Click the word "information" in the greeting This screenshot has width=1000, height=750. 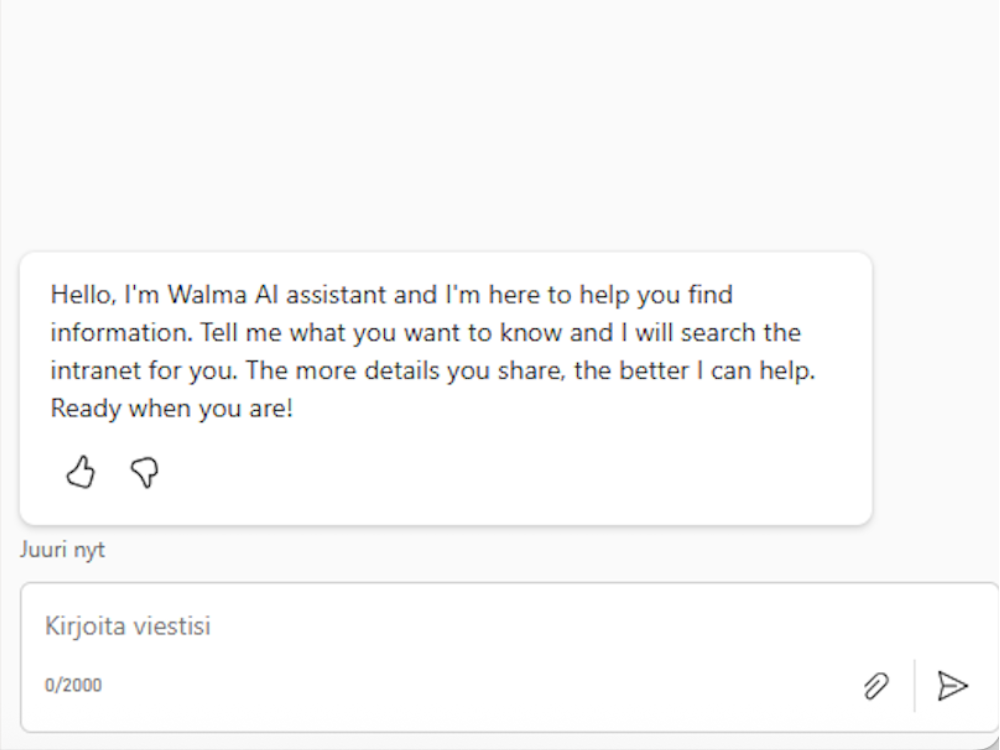(x=111, y=333)
